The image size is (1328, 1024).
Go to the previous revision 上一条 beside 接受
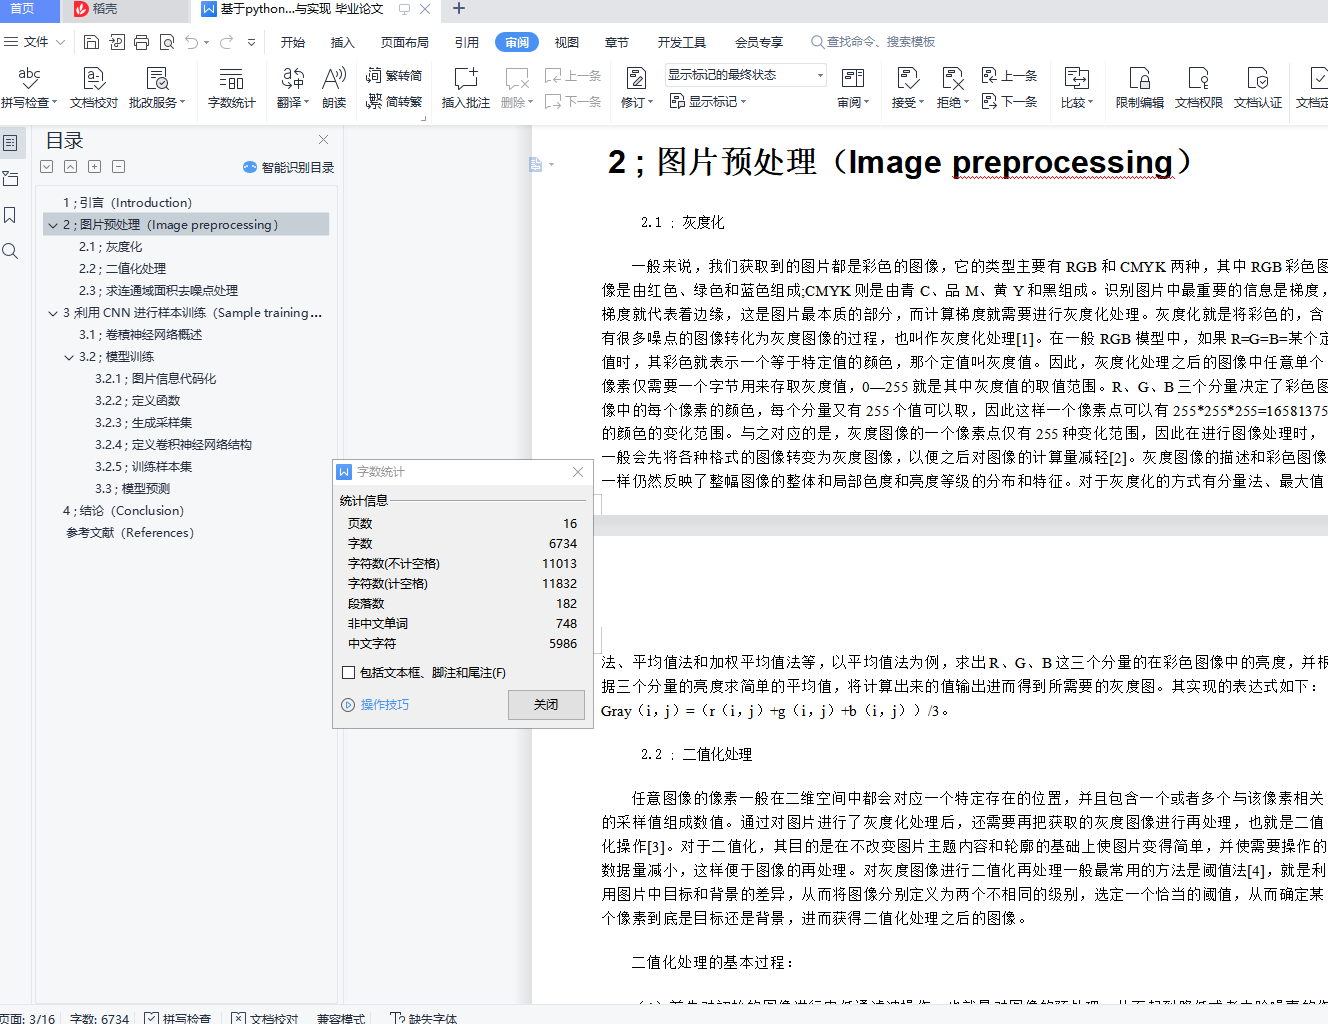point(1010,75)
